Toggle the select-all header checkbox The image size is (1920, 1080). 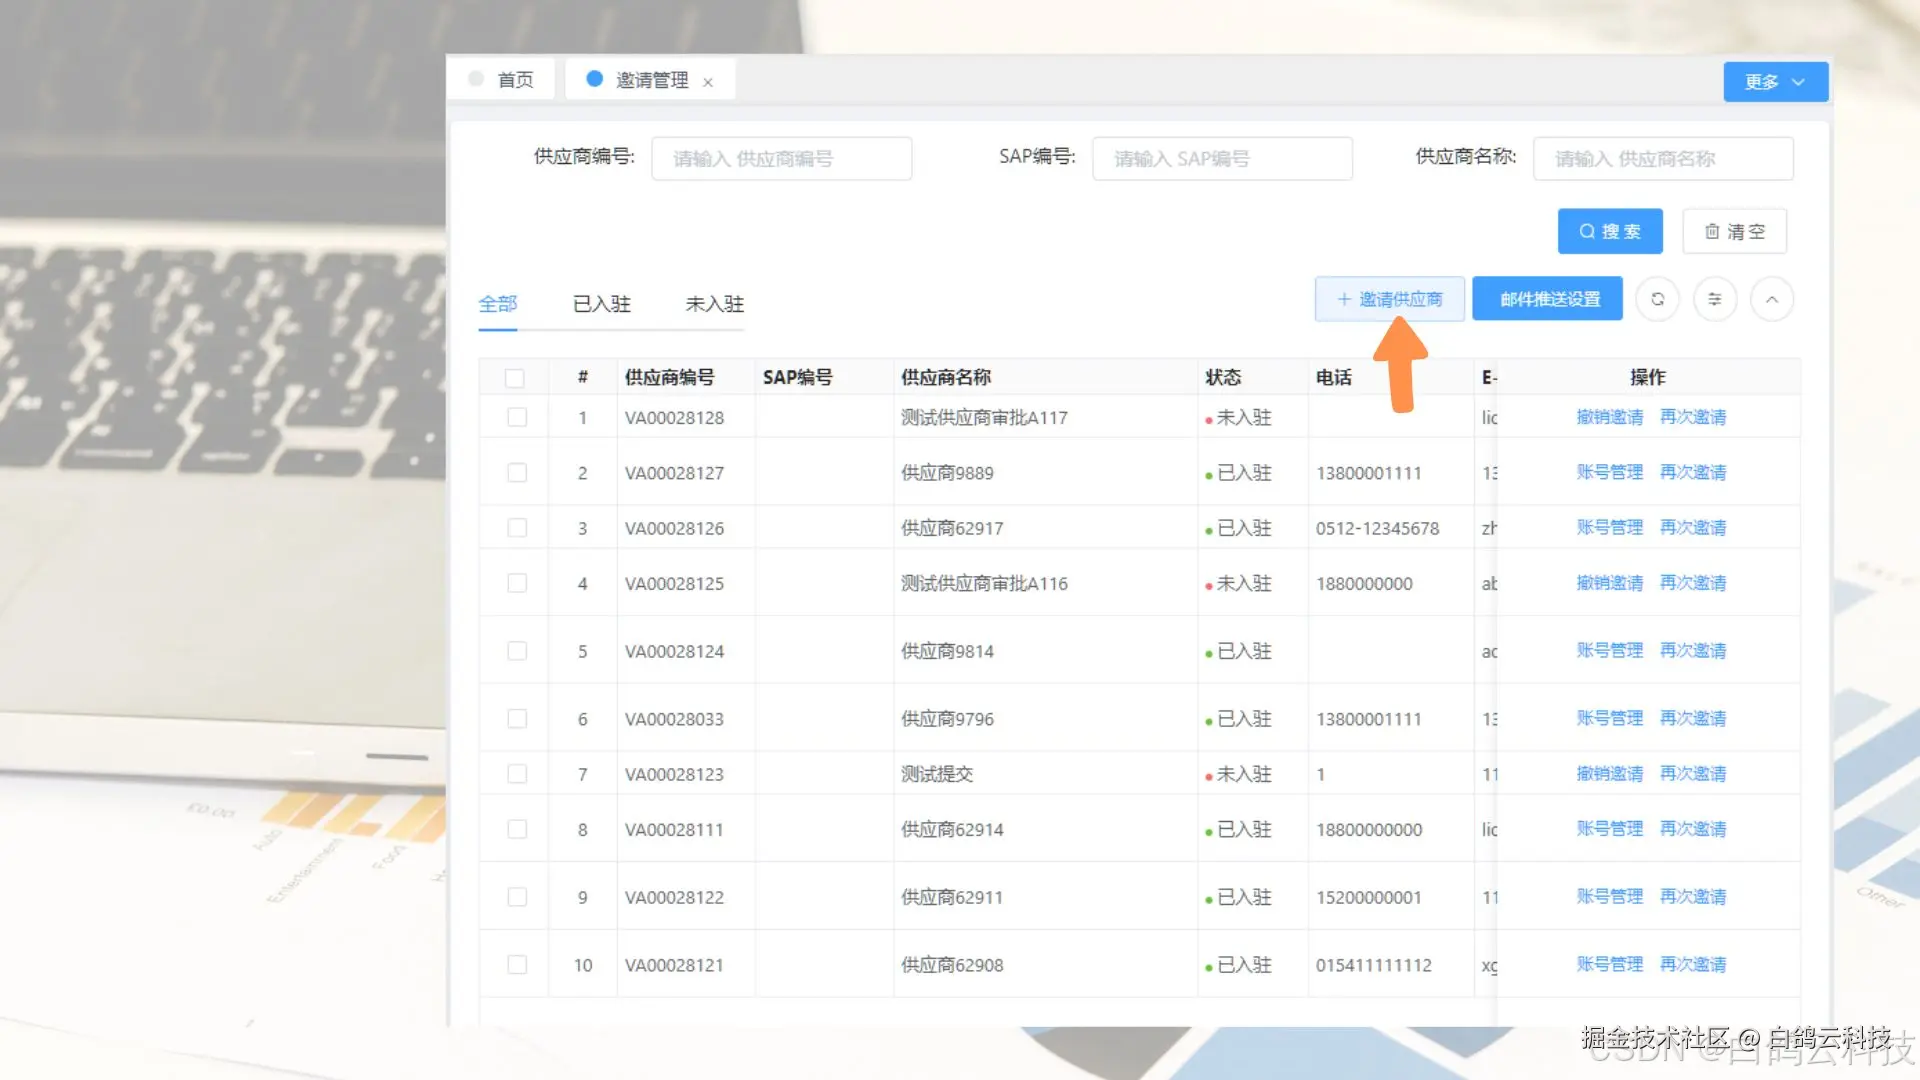coord(515,378)
